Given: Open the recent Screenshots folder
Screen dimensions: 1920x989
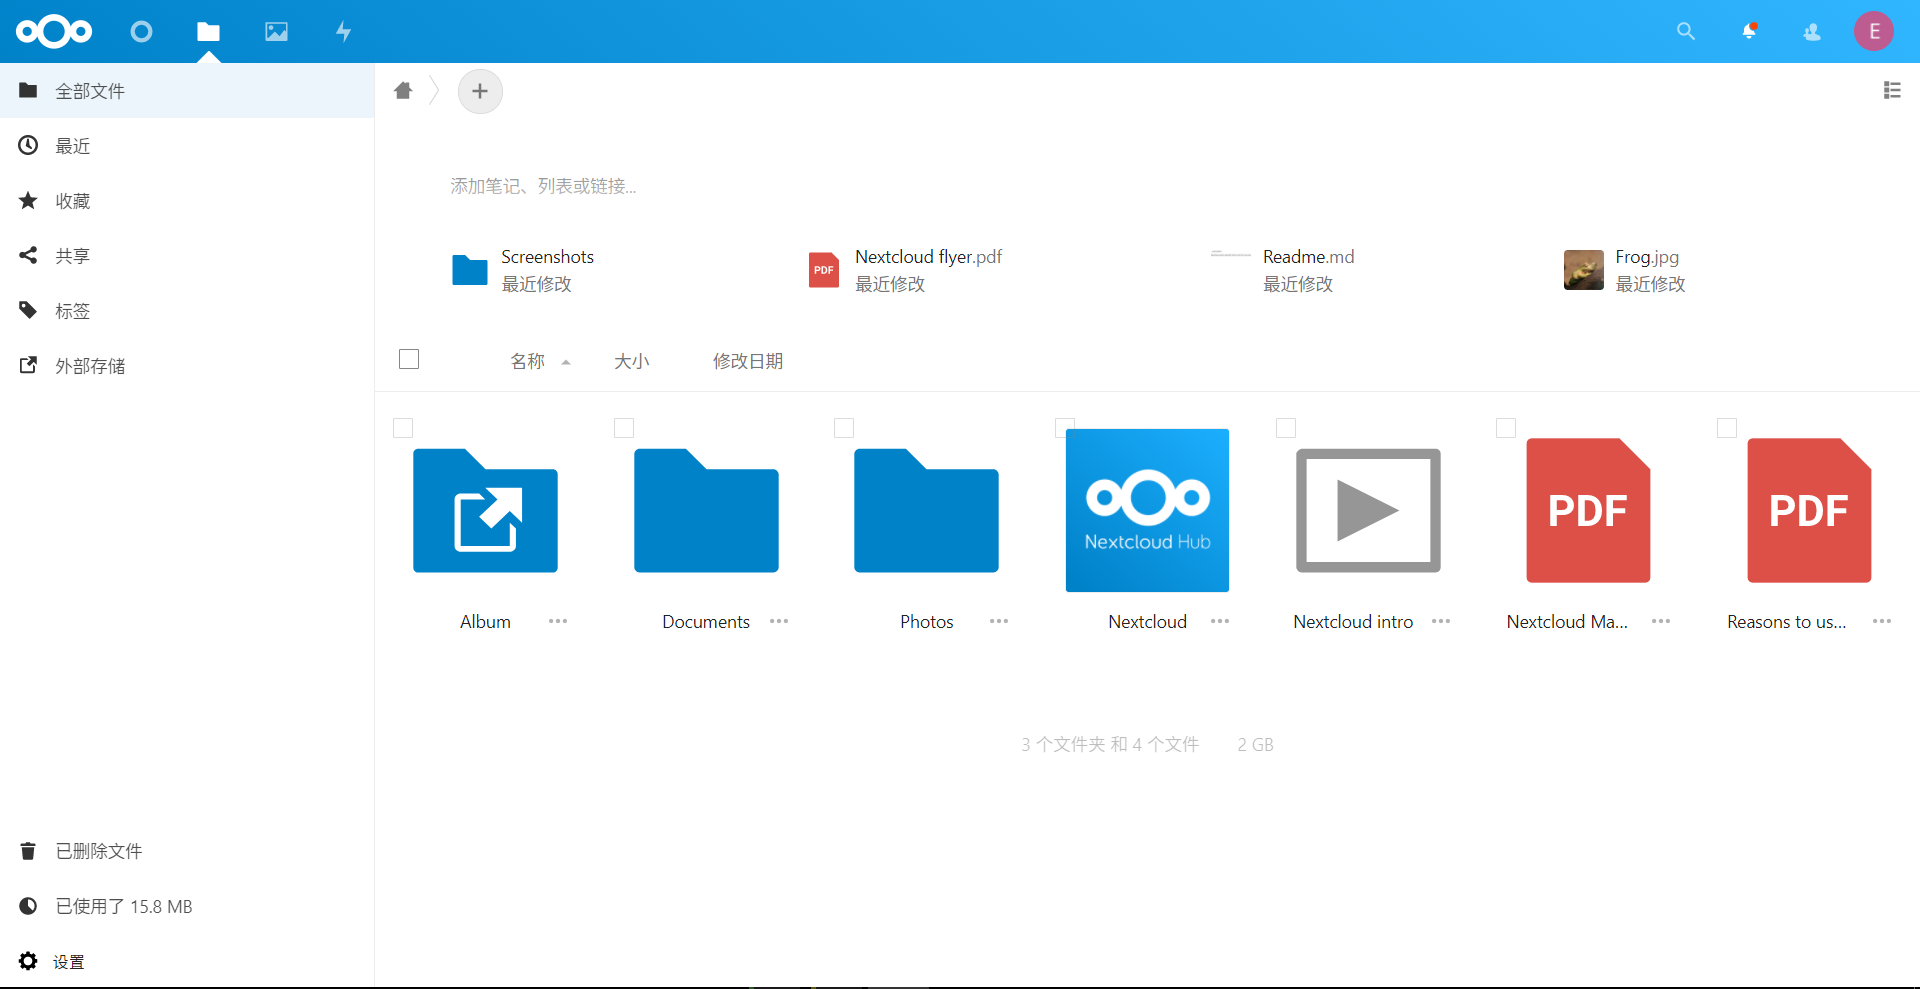Looking at the screenshot, I should [523, 270].
